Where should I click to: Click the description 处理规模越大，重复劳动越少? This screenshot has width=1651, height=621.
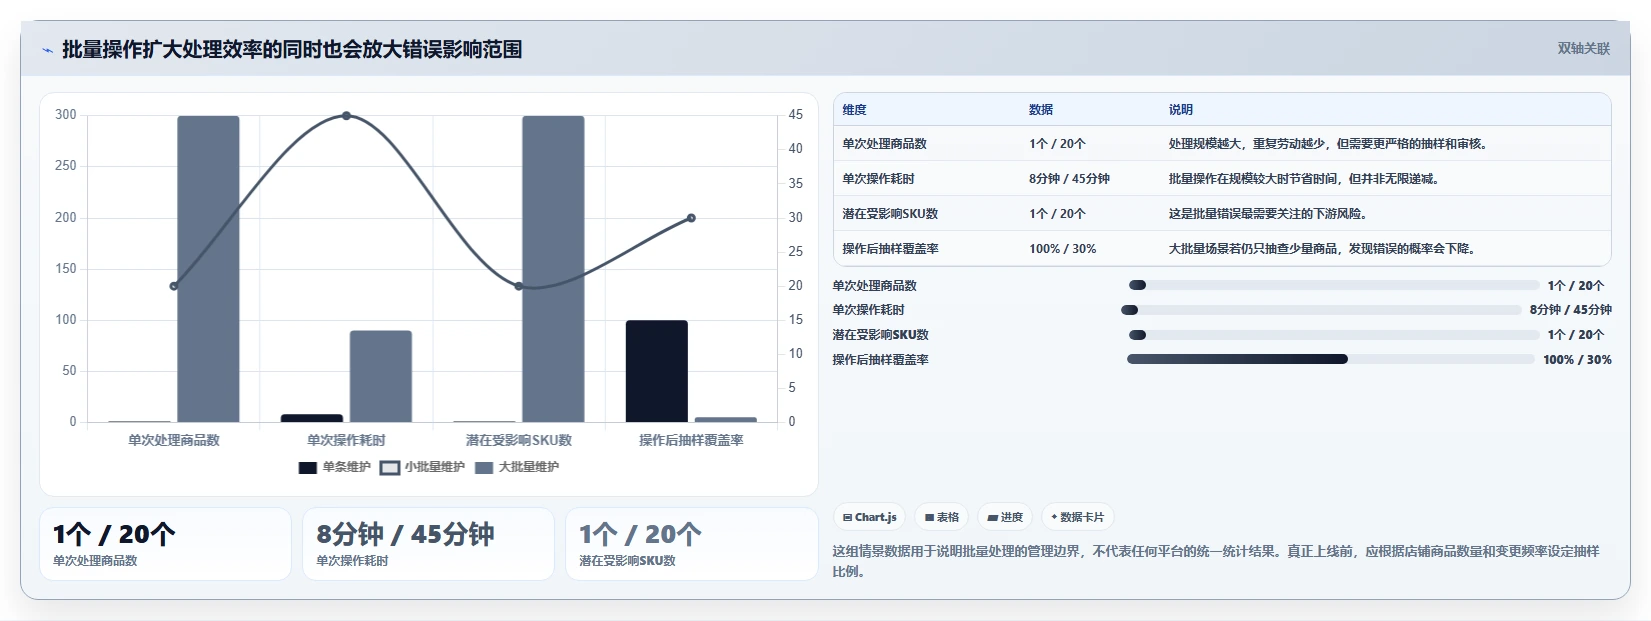[x=1329, y=144]
